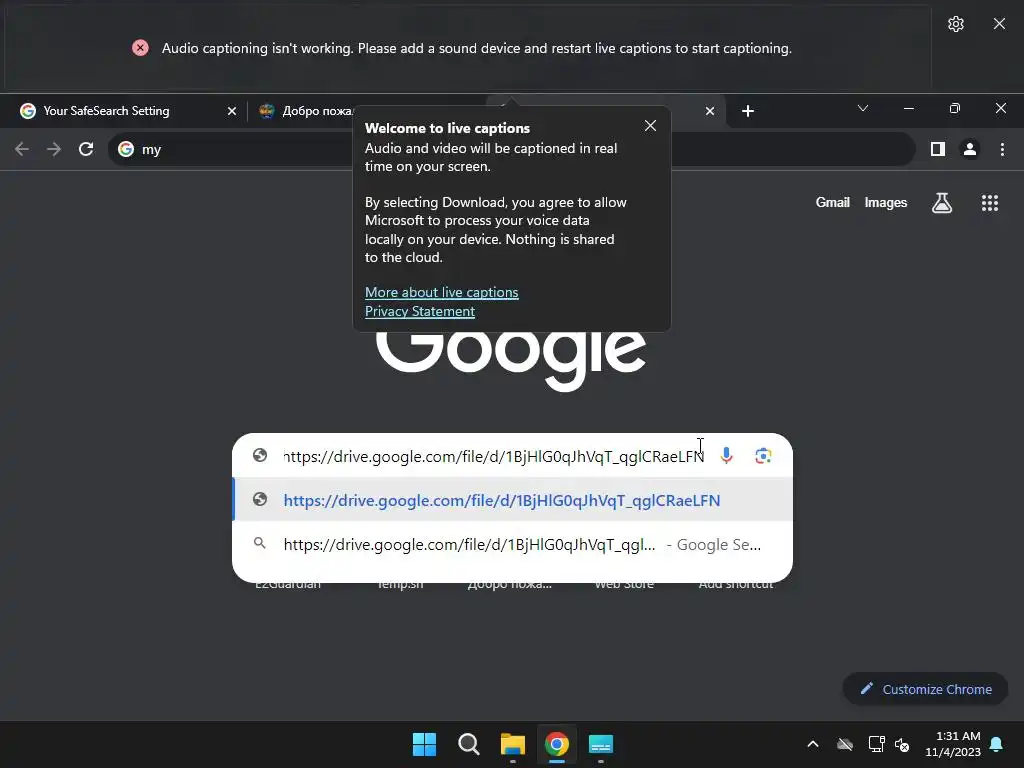Screen dimensions: 1024x768
Task: Open Chrome's three-dot menu
Action: [x=1002, y=149]
